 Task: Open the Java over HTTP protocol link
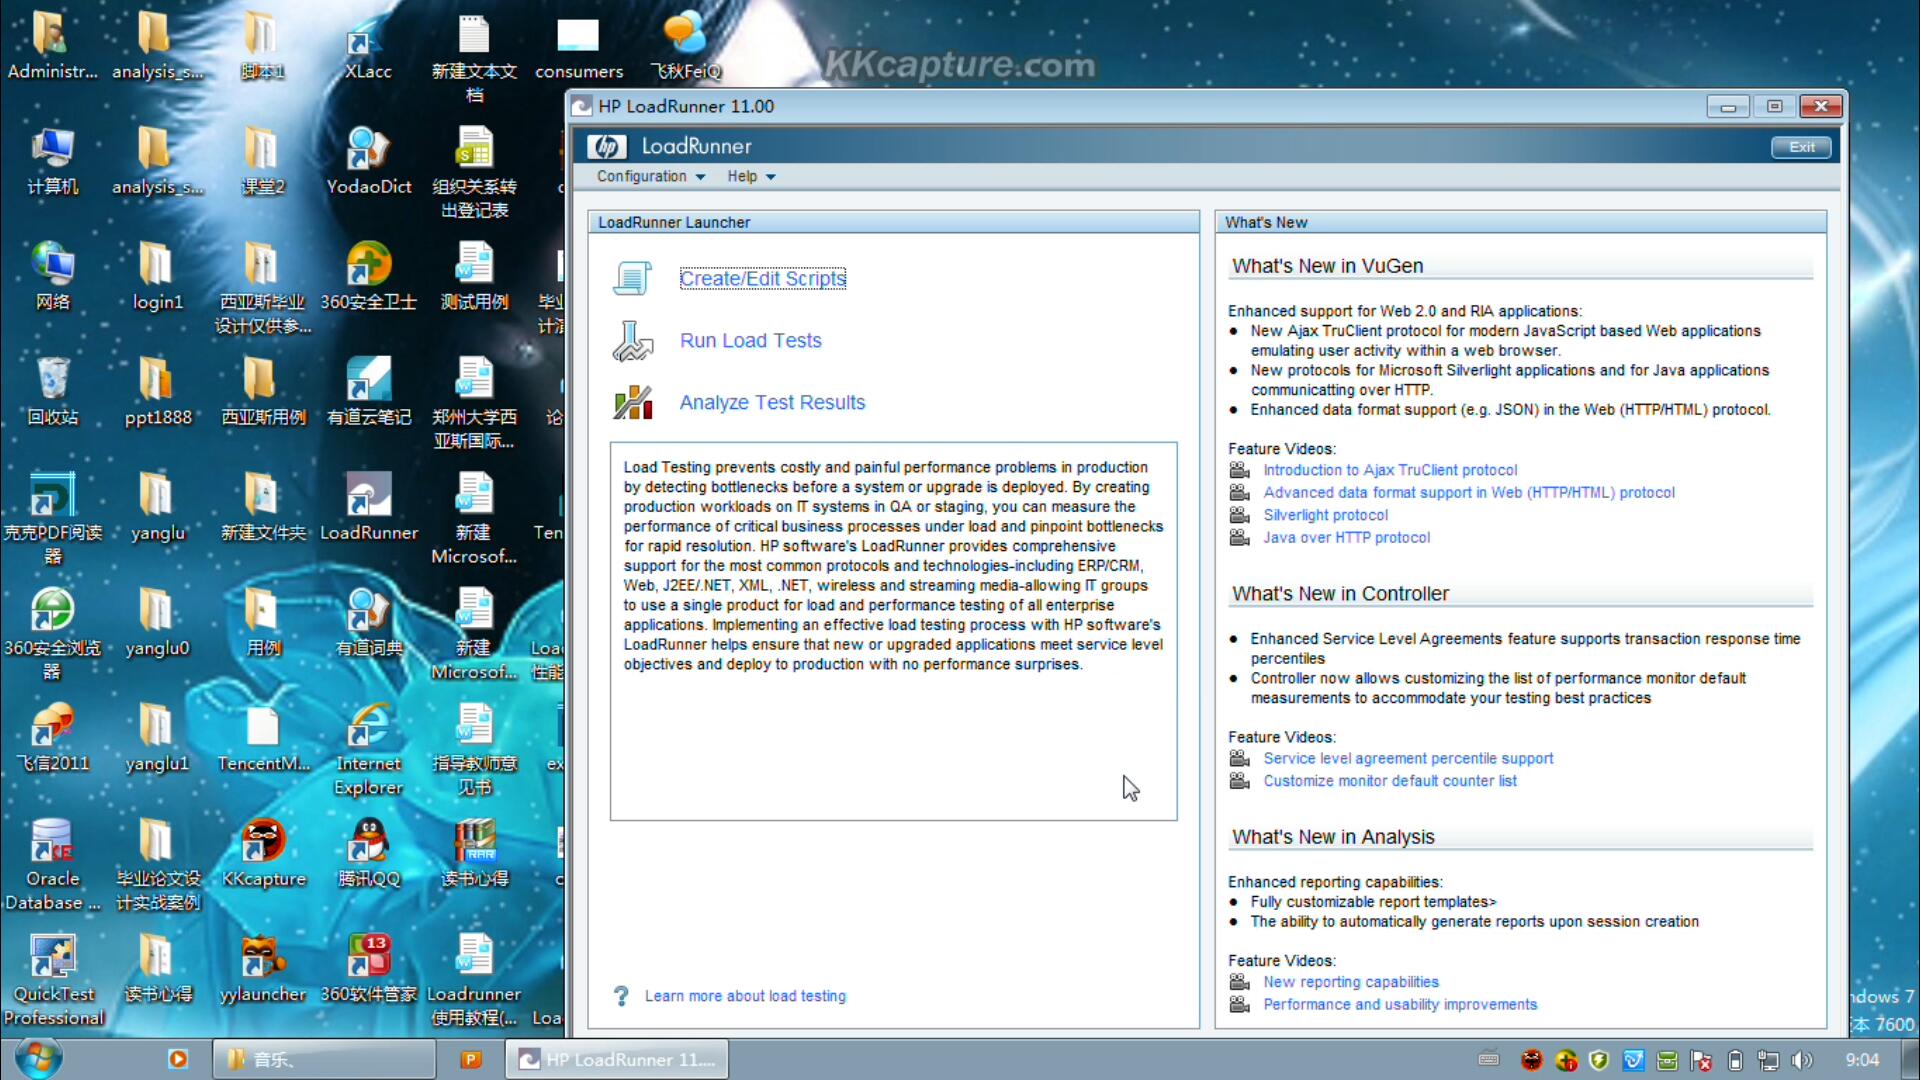[x=1346, y=537]
